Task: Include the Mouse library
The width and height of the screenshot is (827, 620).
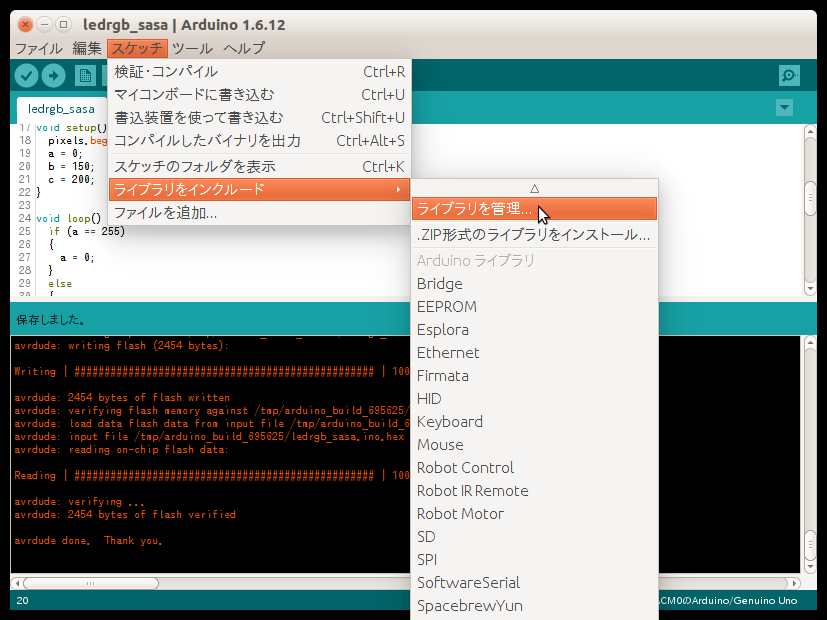Action: tap(534, 445)
